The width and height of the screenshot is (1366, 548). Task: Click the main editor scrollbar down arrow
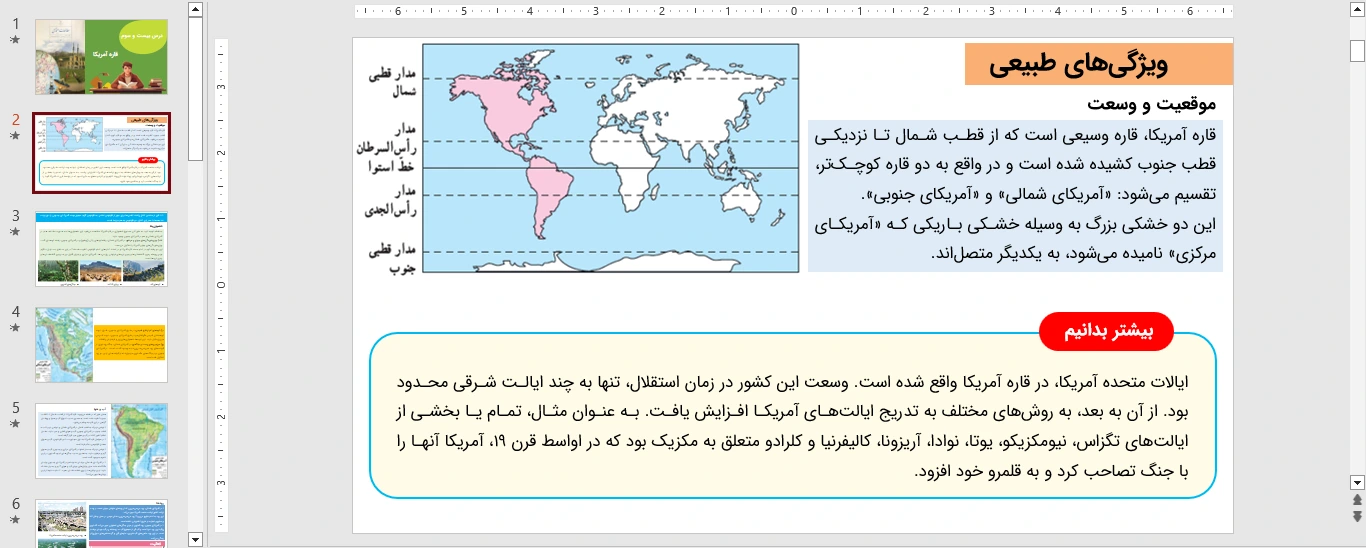[x=1357, y=482]
